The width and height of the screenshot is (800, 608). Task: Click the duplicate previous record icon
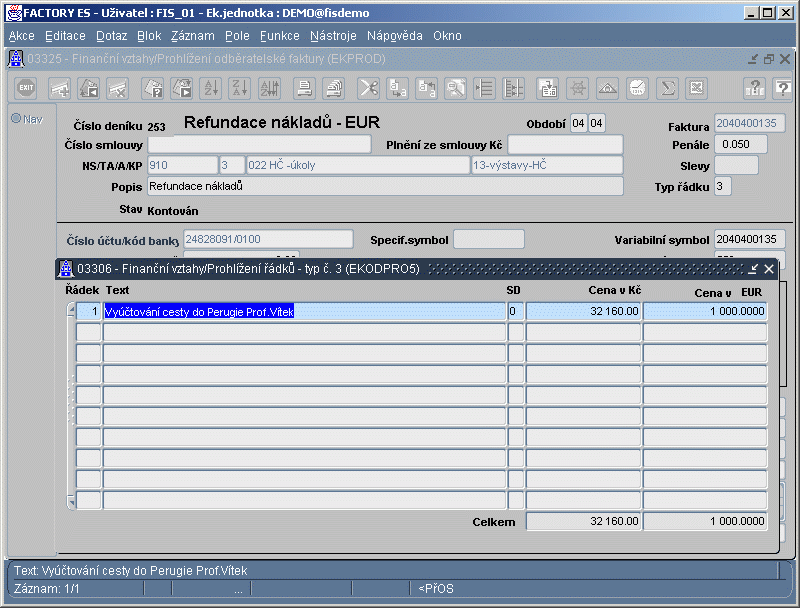coord(88,89)
